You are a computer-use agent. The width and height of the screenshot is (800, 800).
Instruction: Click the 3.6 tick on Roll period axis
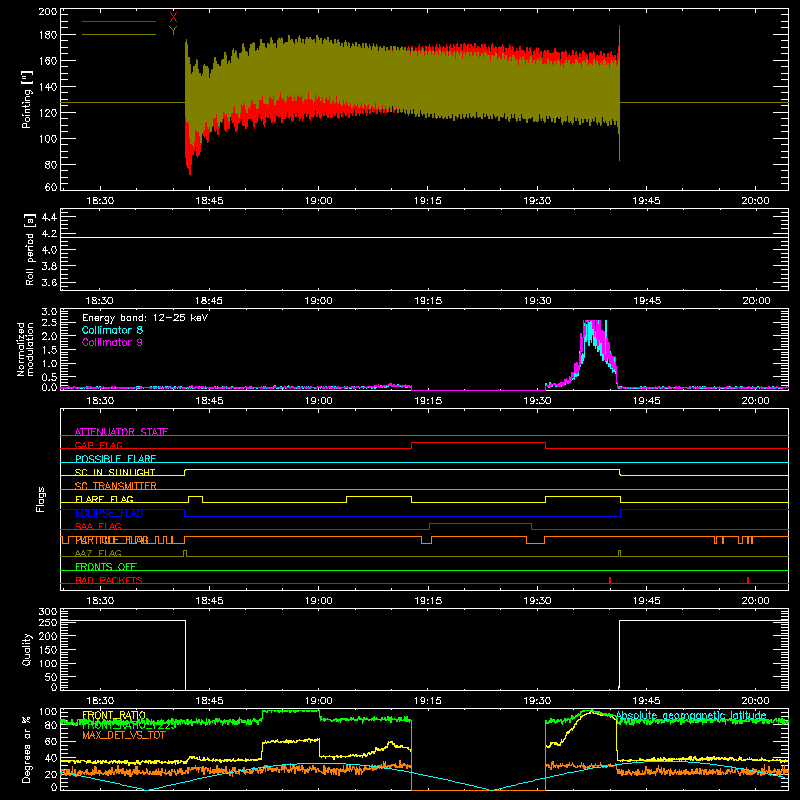(49, 282)
